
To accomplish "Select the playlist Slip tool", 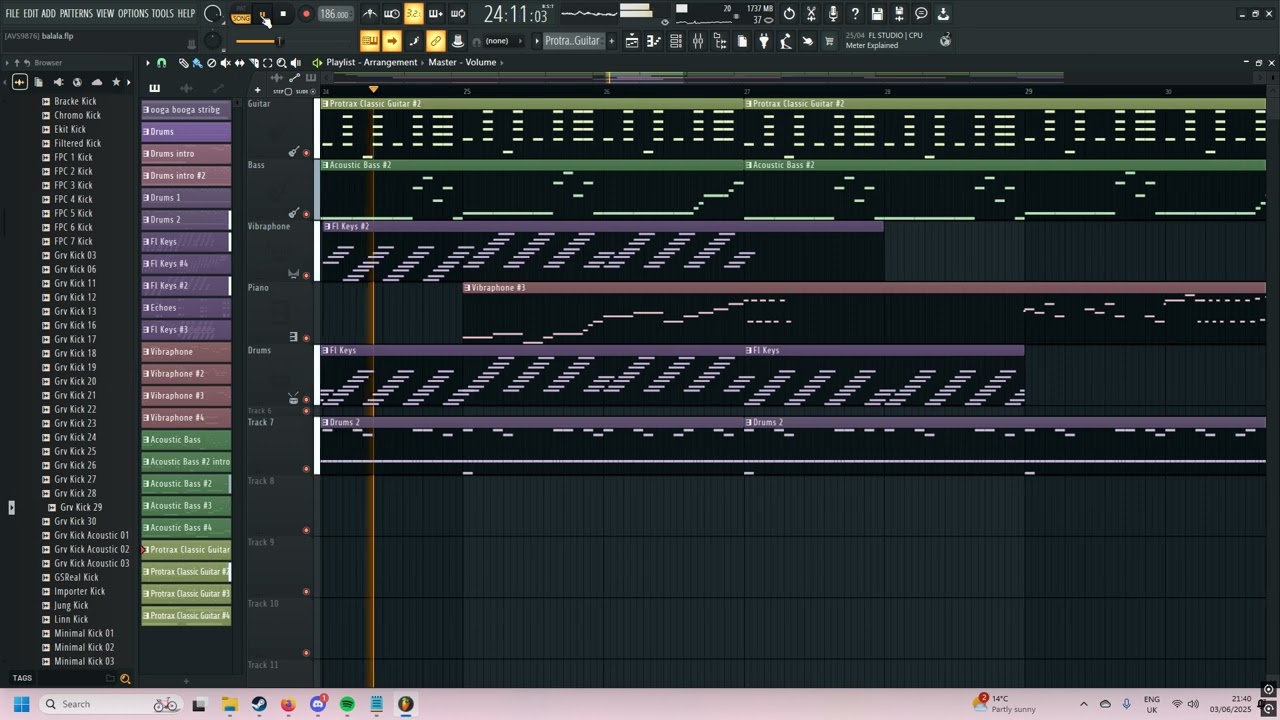I will pyautogui.click(x=239, y=63).
